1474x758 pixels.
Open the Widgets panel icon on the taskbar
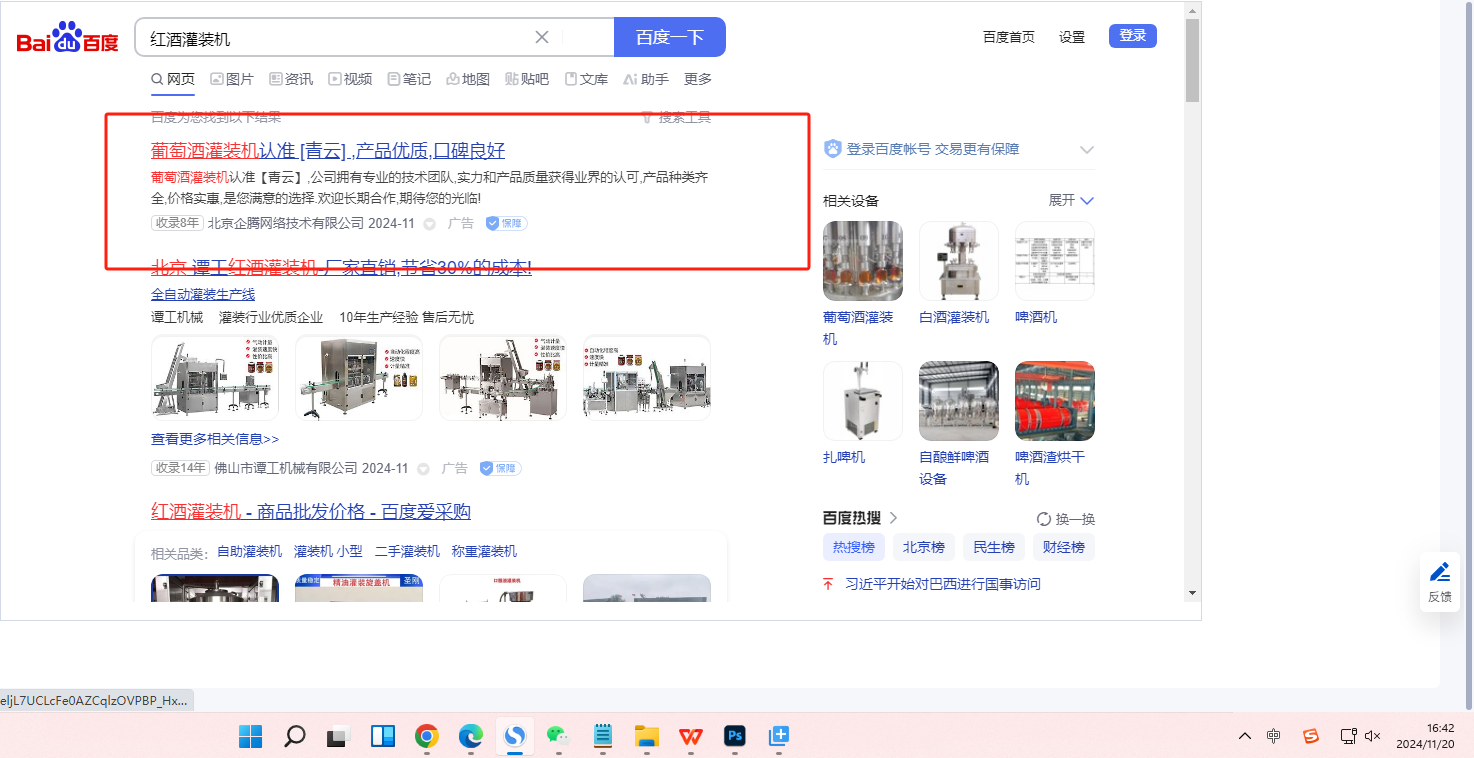(382, 737)
